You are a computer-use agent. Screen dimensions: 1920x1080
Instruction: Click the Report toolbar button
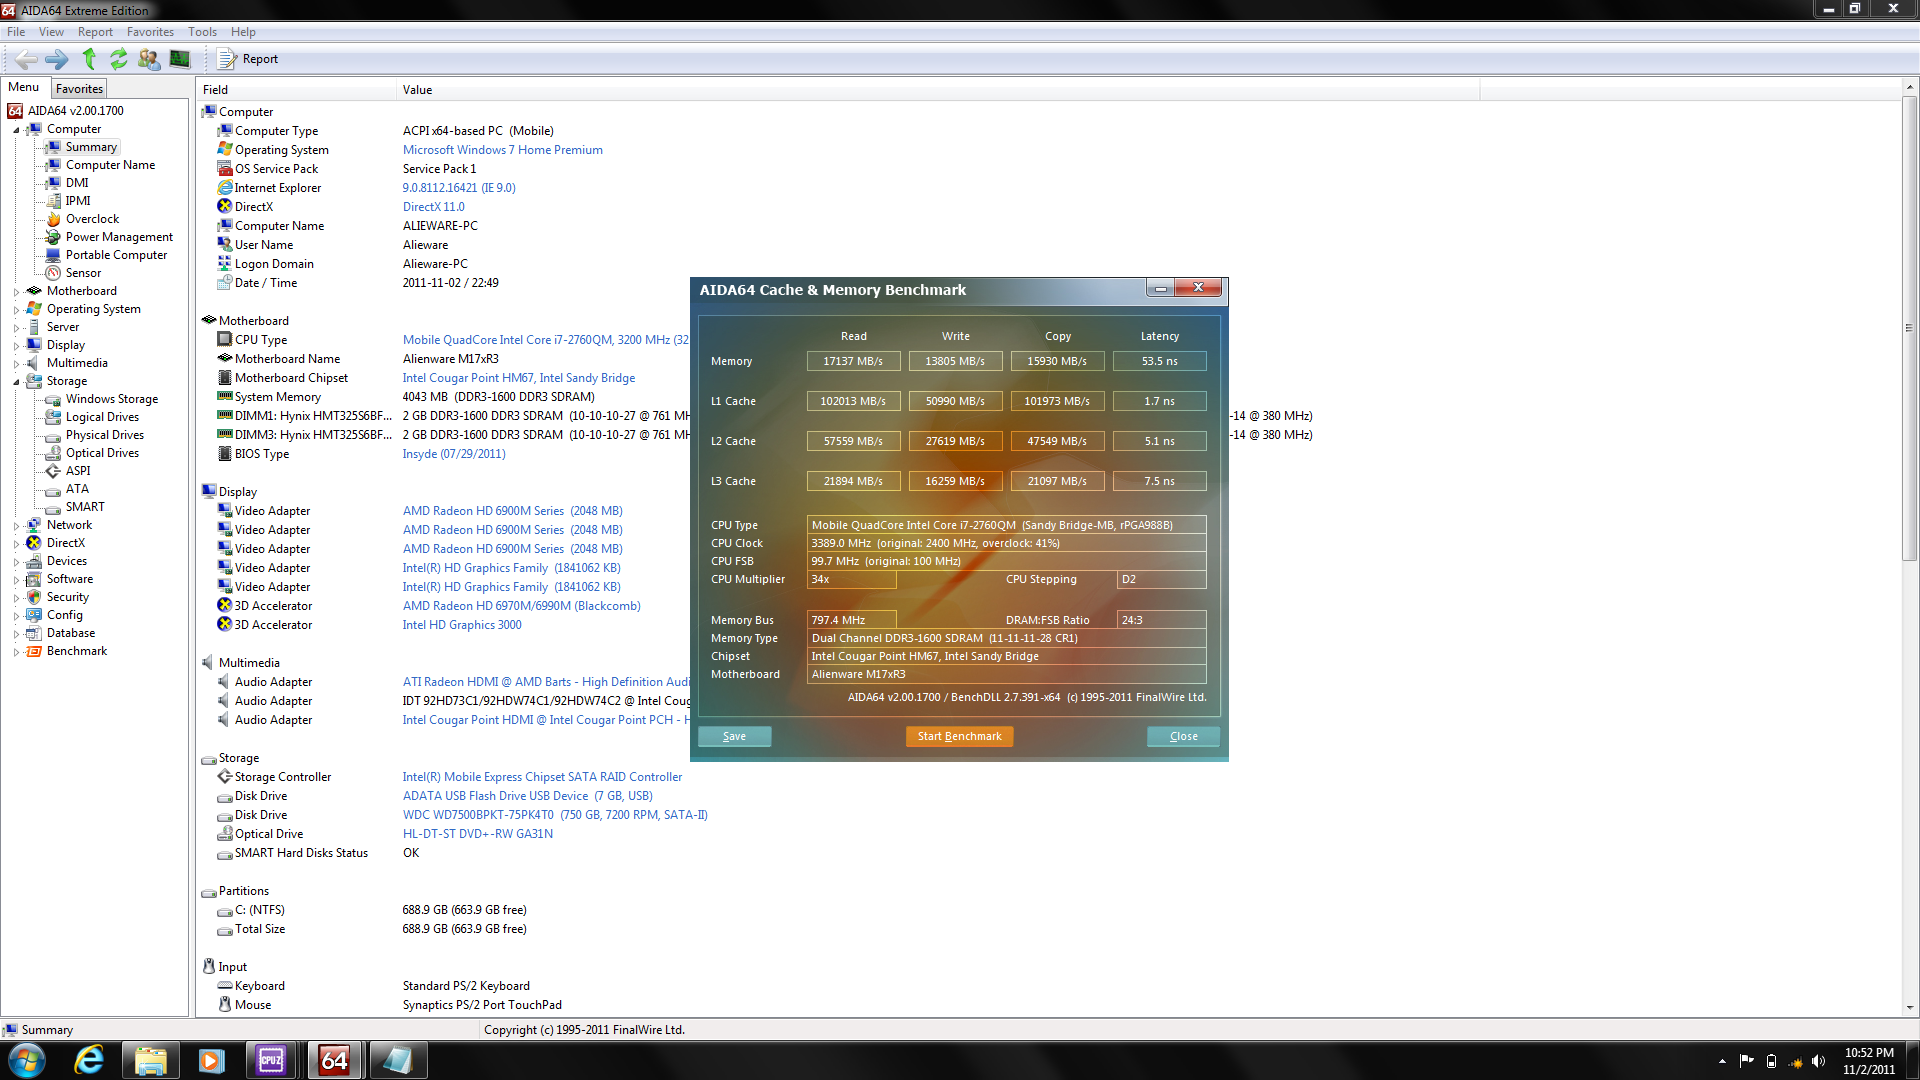[248, 59]
